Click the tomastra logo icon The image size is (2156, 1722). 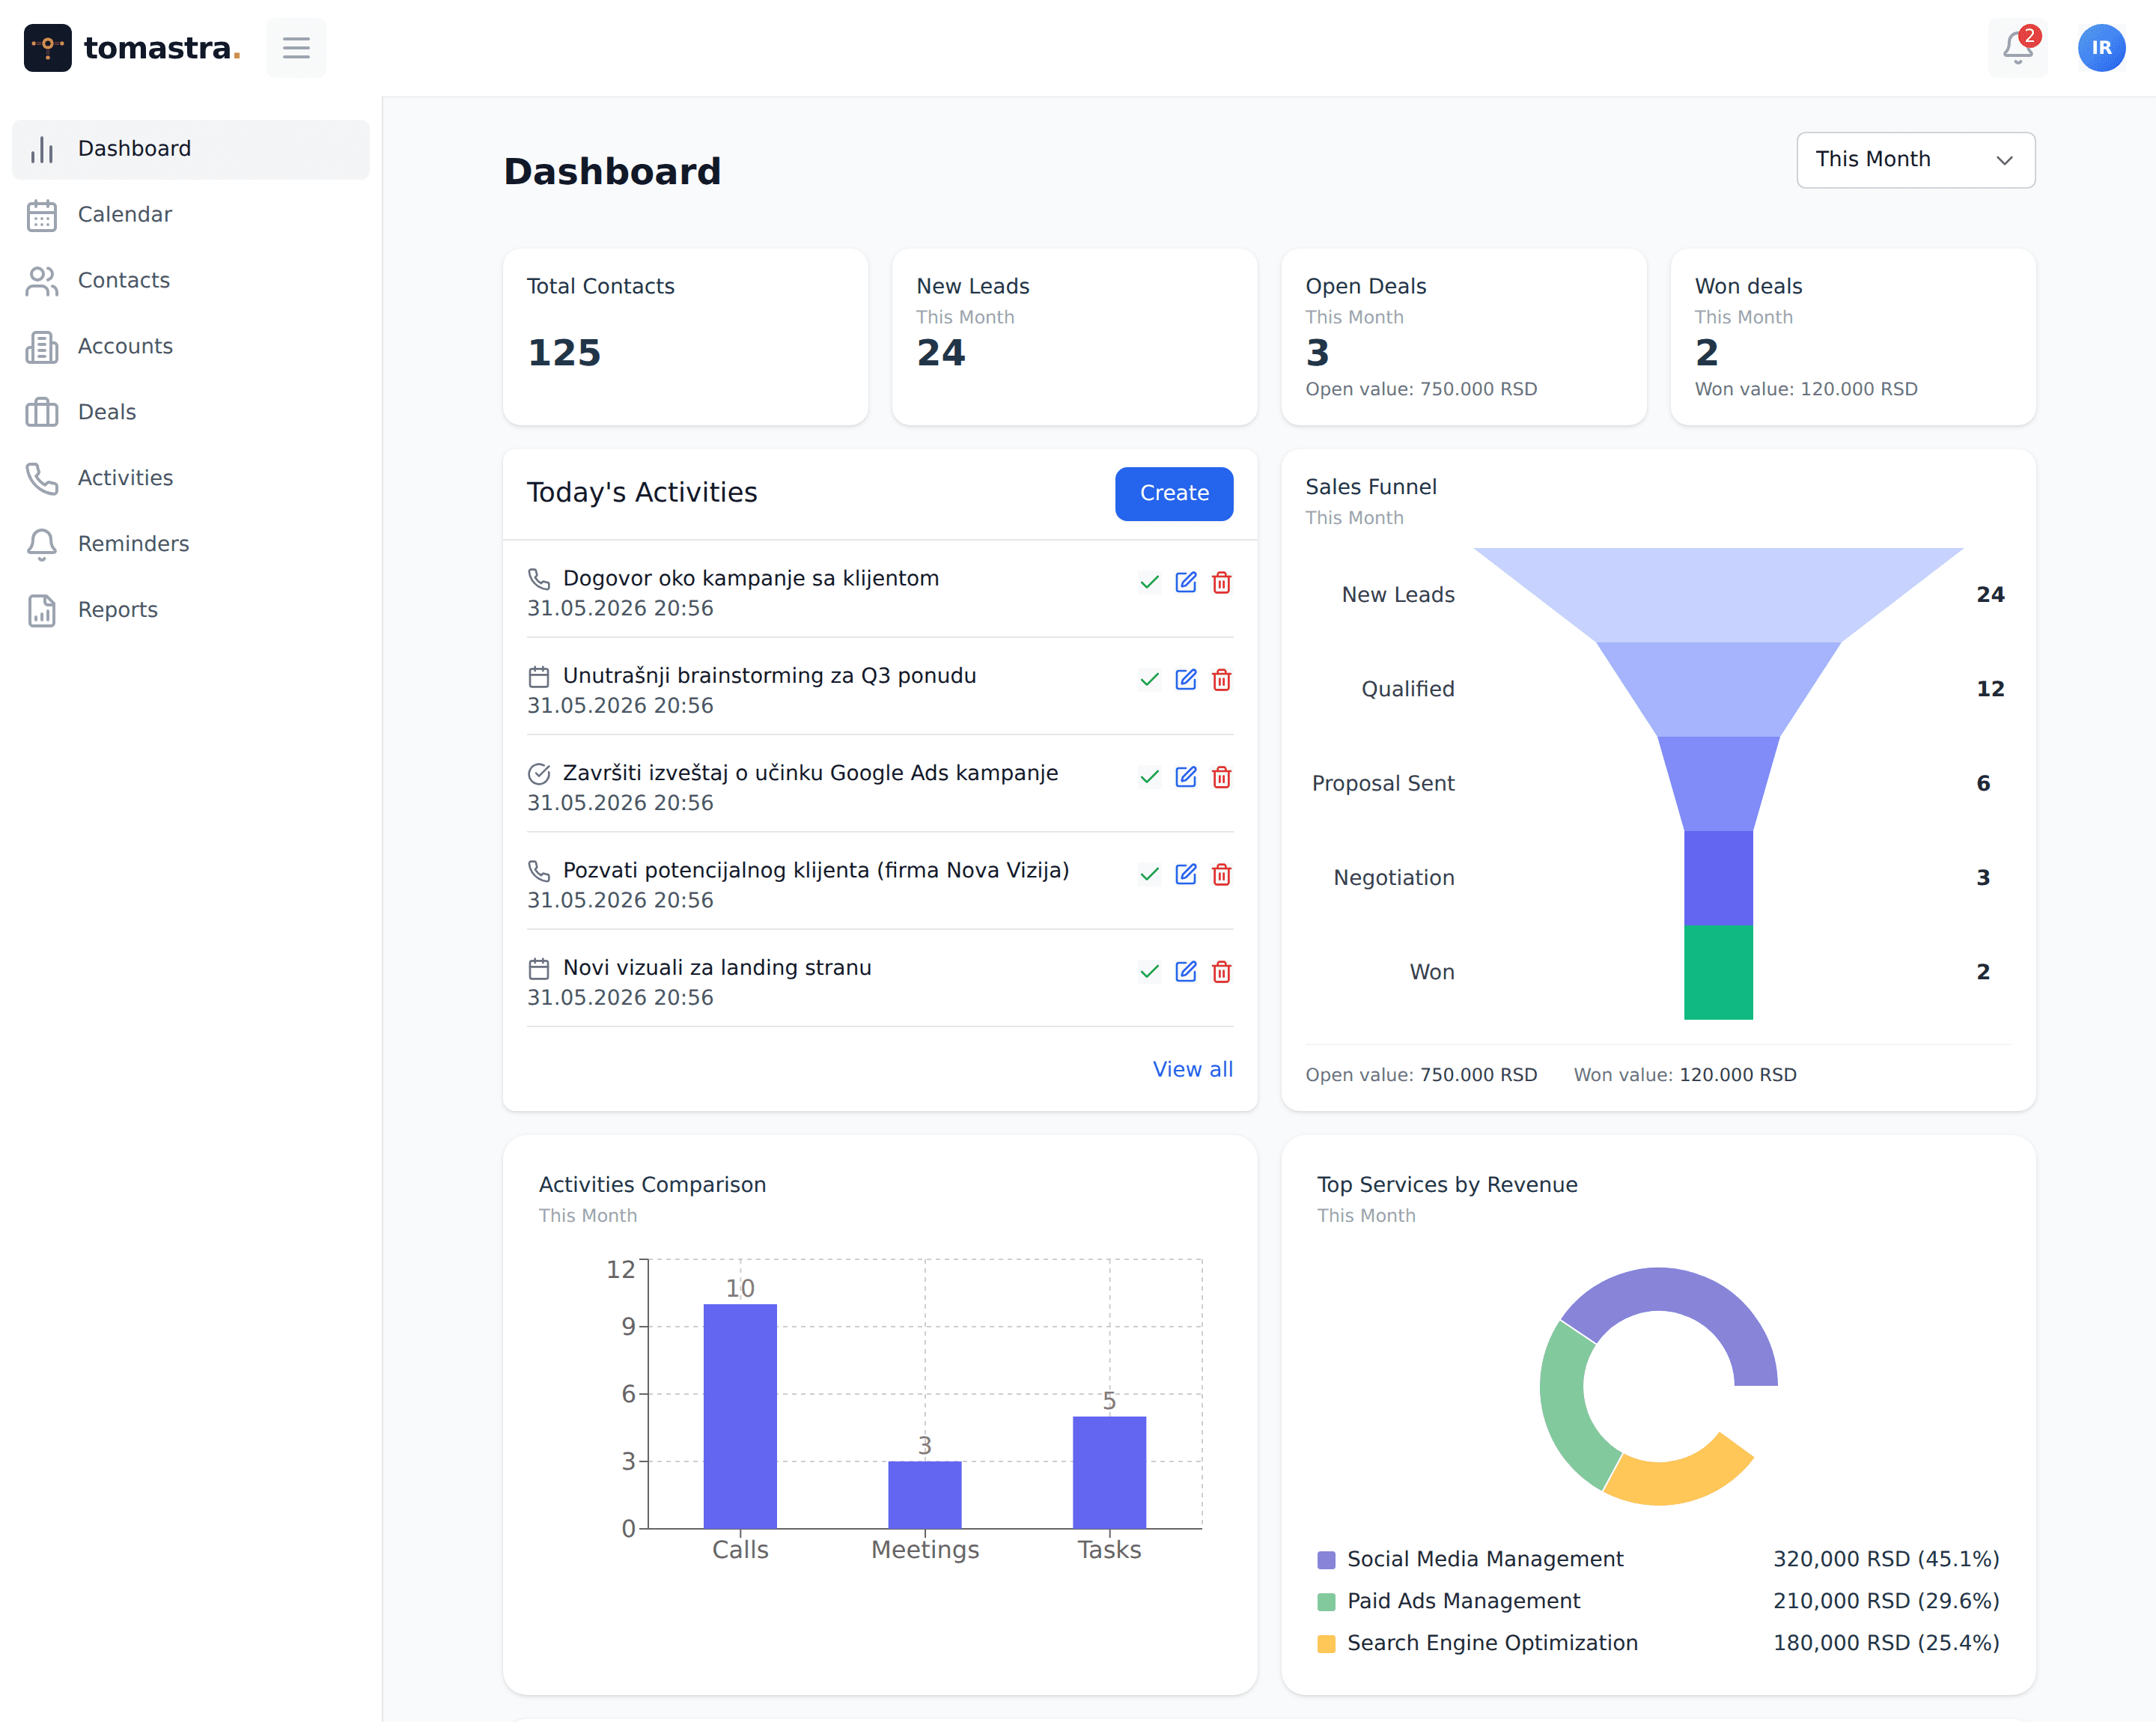click(47, 47)
